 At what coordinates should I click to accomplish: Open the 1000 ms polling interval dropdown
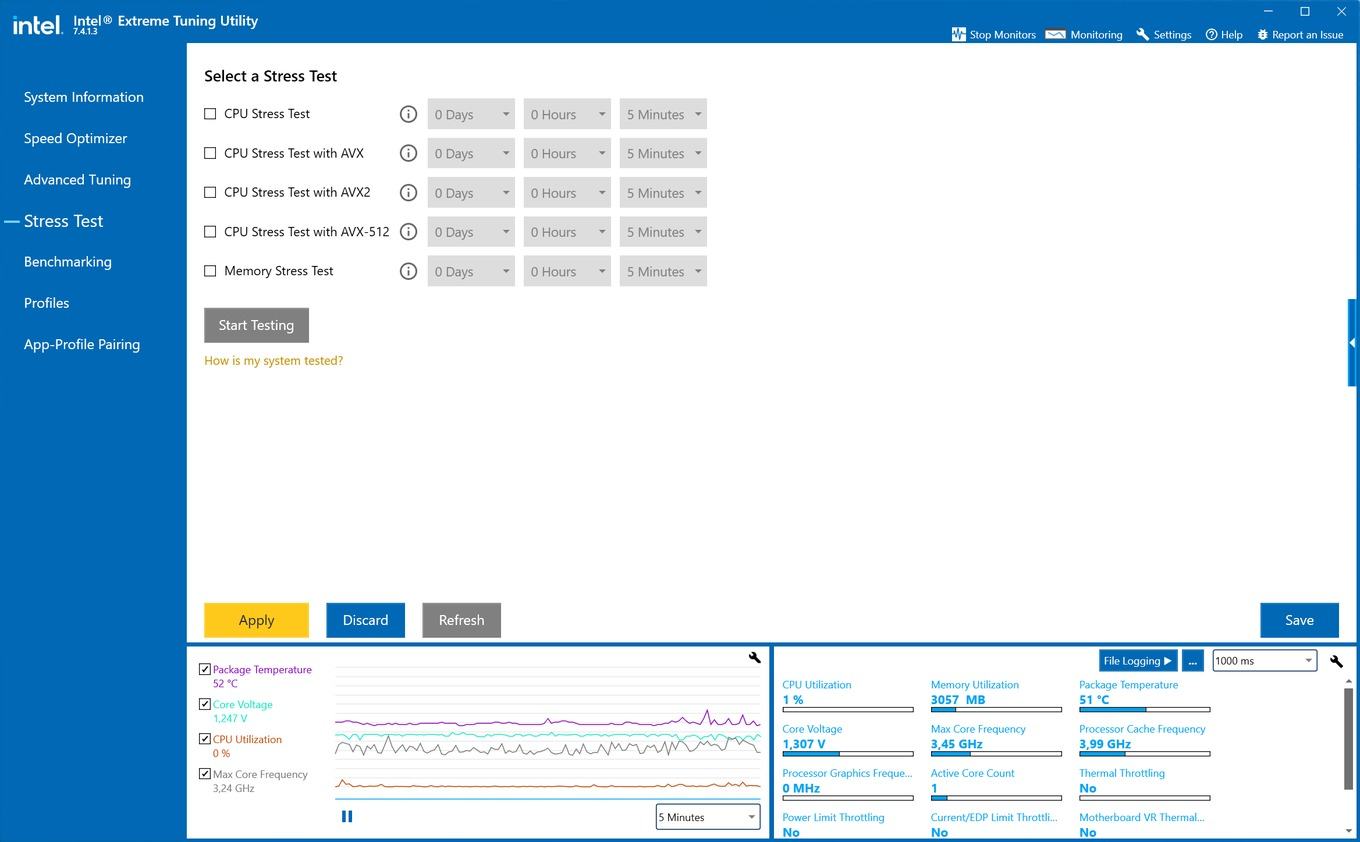(1264, 661)
